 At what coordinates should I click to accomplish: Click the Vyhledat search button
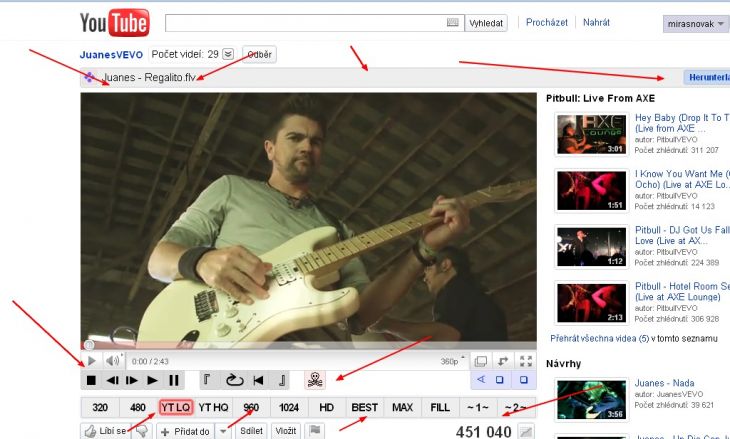[x=486, y=23]
